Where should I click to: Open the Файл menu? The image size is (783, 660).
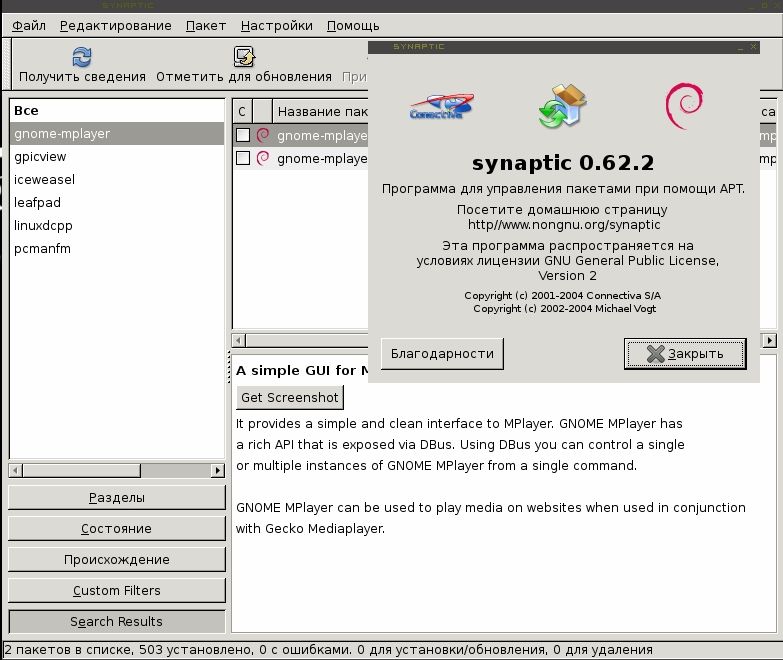click(29, 25)
